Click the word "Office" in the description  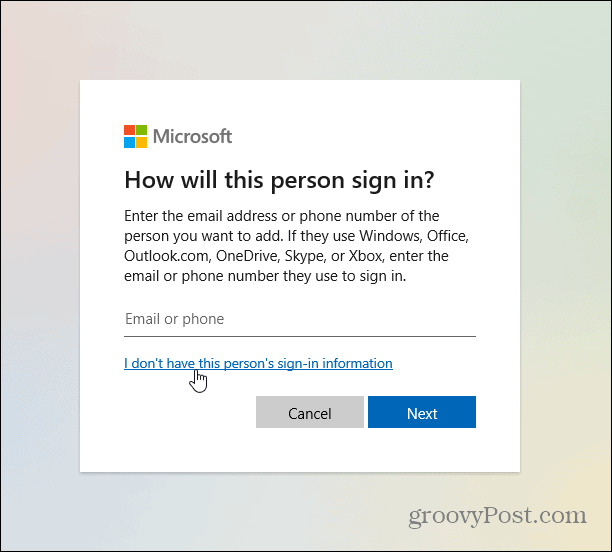tap(447, 236)
